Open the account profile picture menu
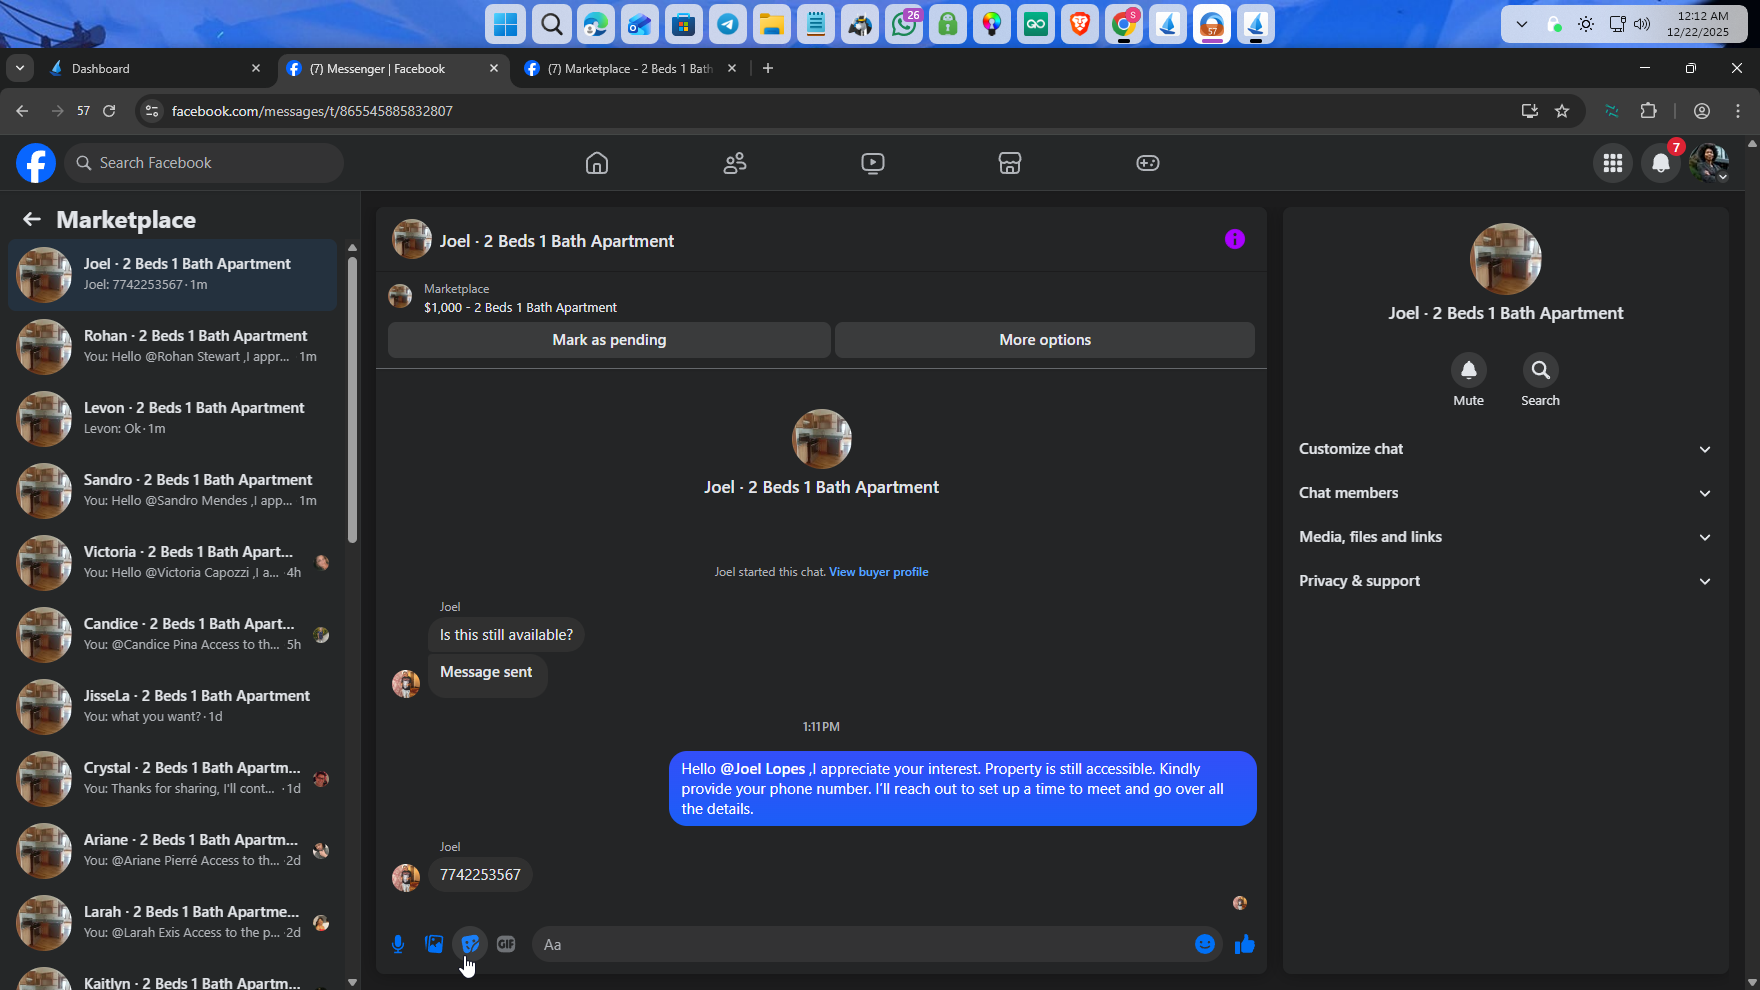 1709,163
